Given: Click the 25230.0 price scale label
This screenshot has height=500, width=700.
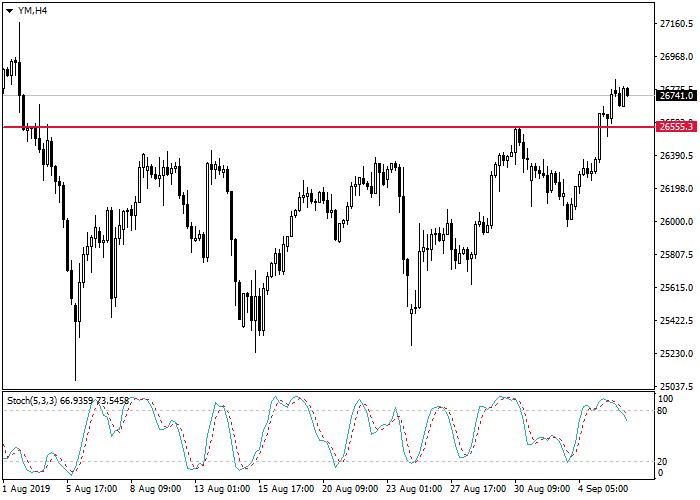Looking at the screenshot, I should [x=676, y=354].
